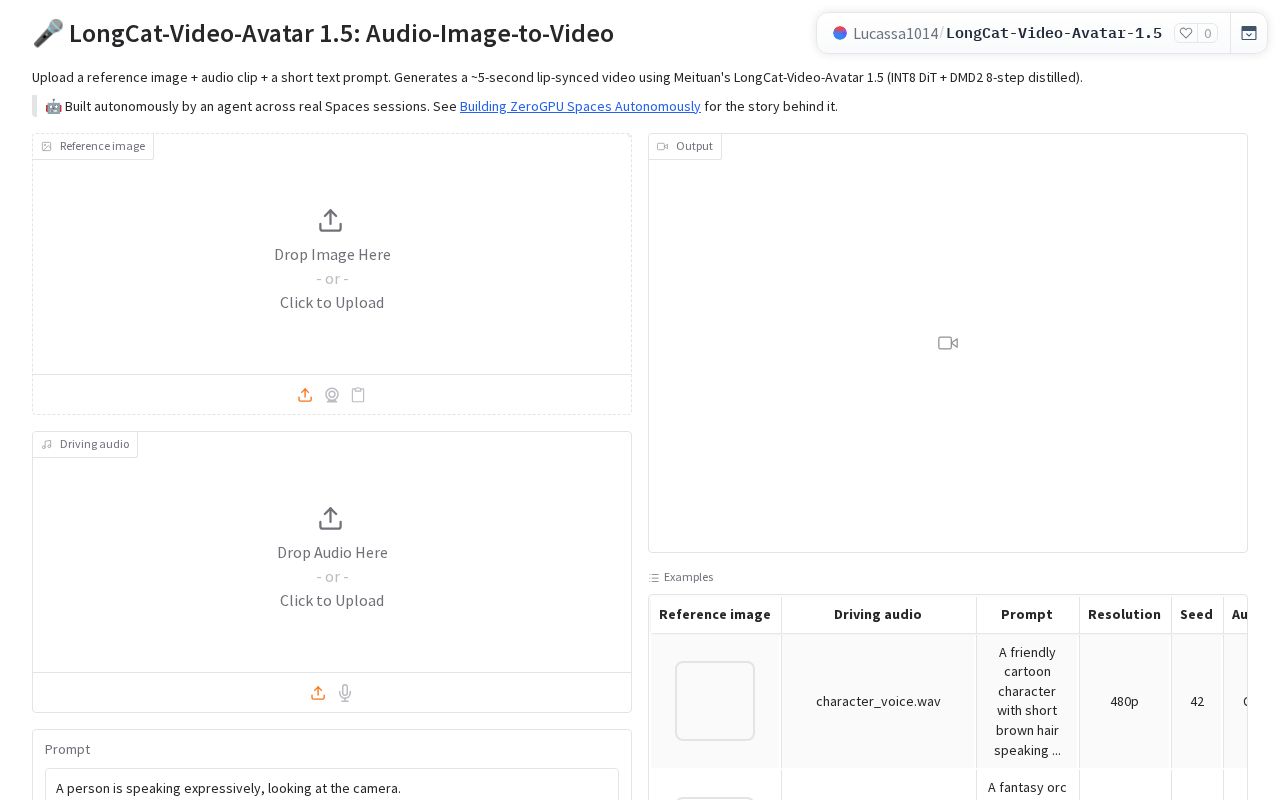This screenshot has height=800, width=1280.
Task: Click the video placeholder icon in Output
Action: [x=948, y=343]
